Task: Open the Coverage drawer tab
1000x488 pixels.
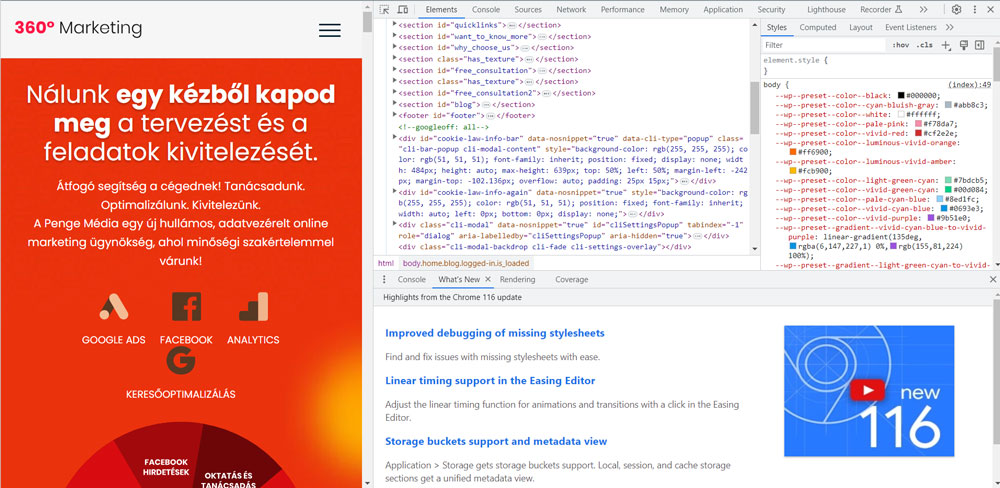Action: 571,279
